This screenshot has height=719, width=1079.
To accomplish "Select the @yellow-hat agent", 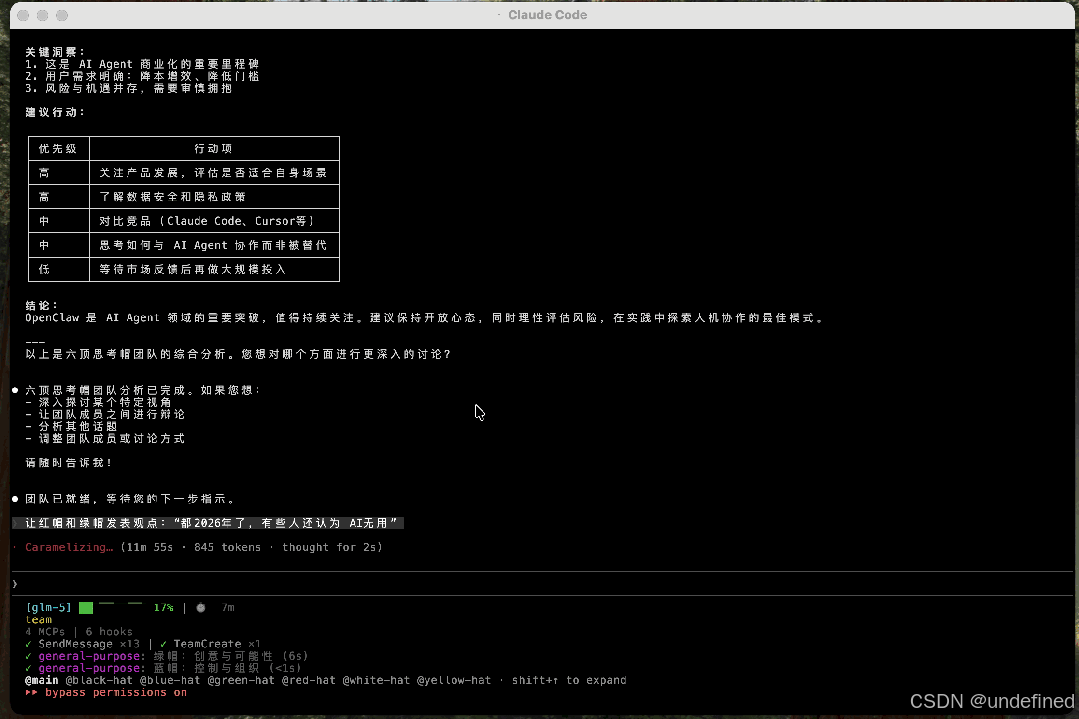I will (x=454, y=680).
